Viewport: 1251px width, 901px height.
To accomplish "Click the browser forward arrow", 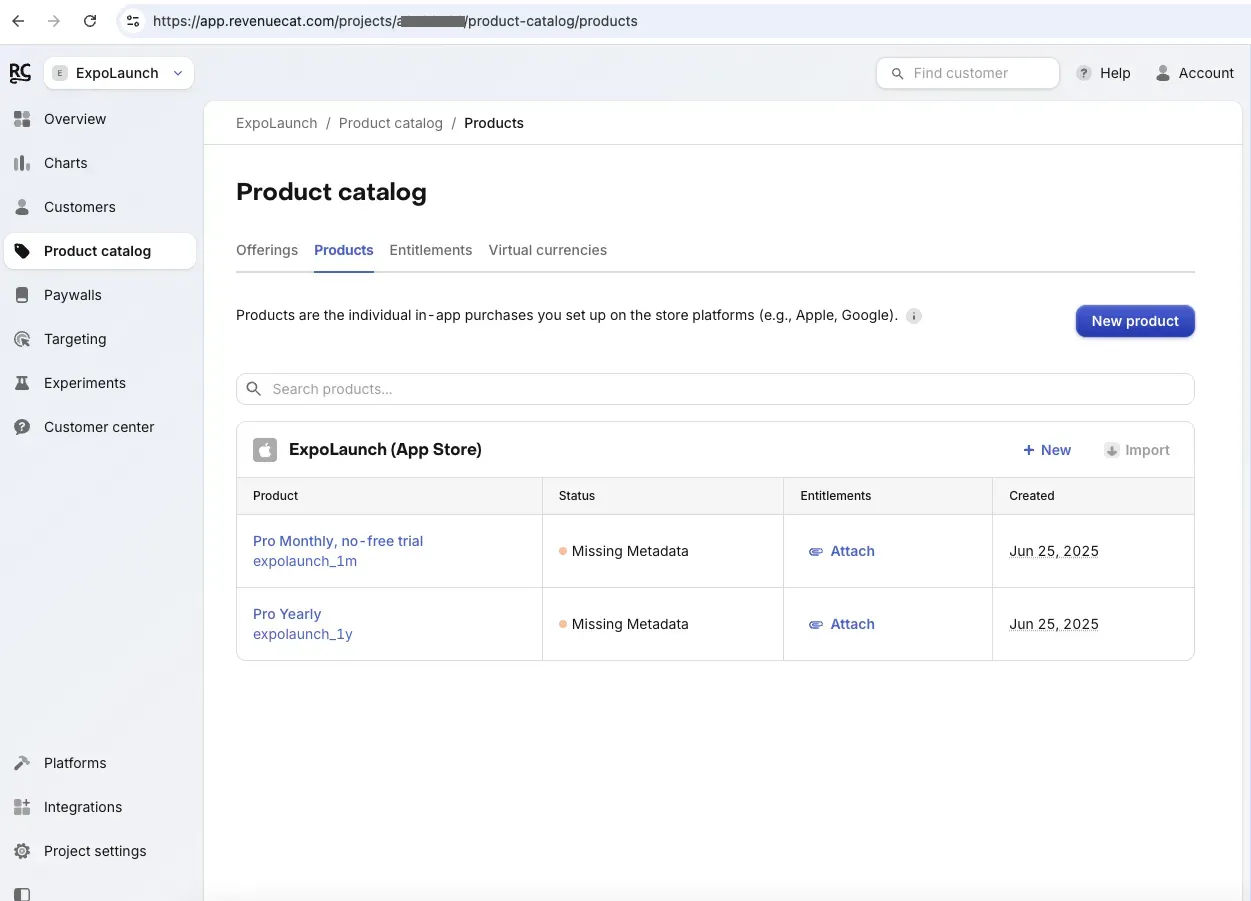I will [54, 21].
